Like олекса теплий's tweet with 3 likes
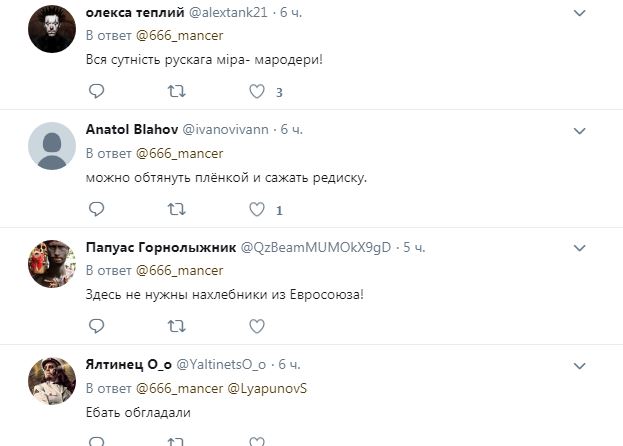 pyautogui.click(x=257, y=91)
